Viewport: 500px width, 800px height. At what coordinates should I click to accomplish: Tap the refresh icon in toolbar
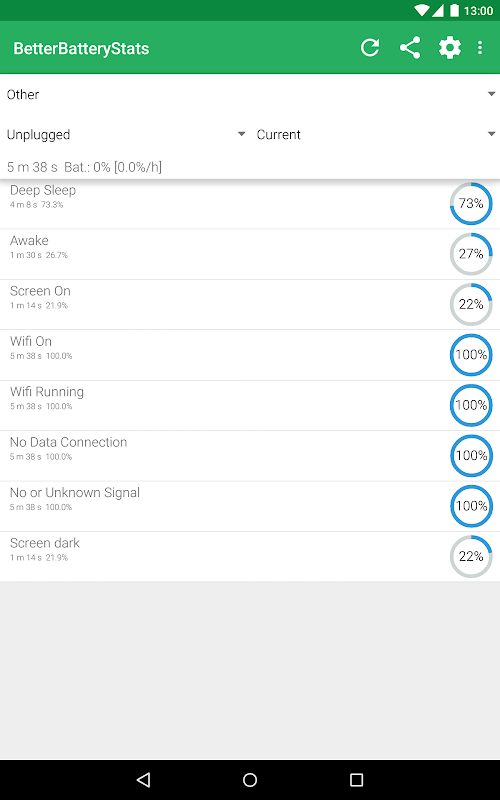(x=370, y=48)
